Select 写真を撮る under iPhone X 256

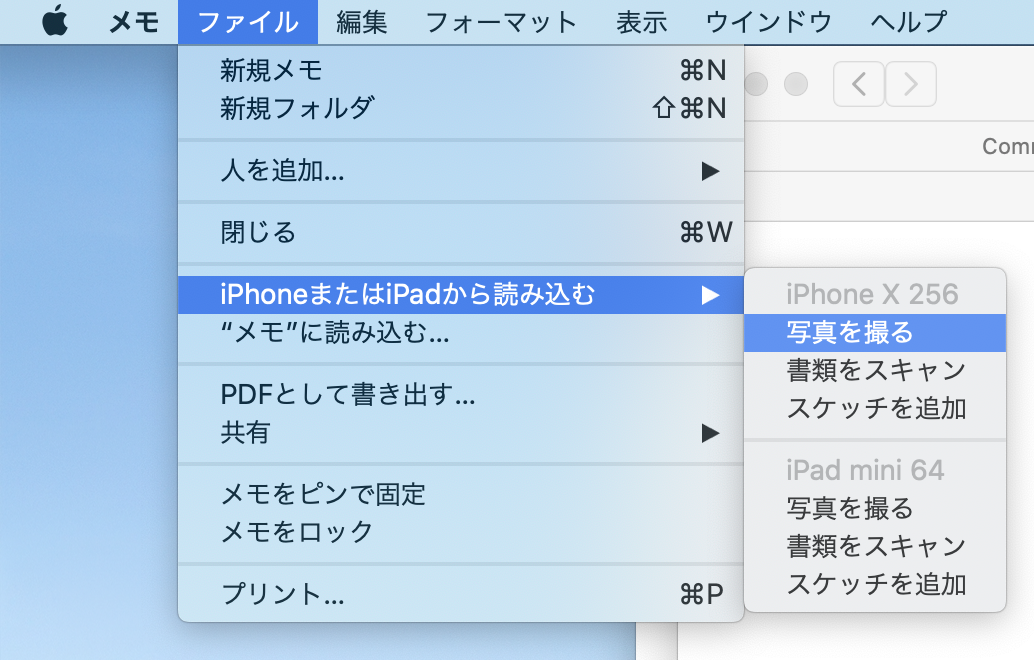(x=875, y=332)
